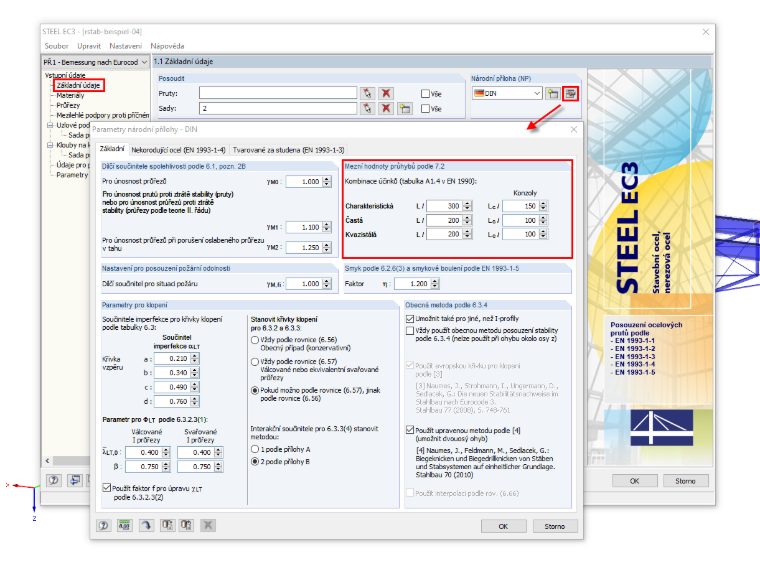Toggle 'Umožnit také pro jiné, než I-profily' checkbox
This screenshot has height=570, width=760.
tap(410, 319)
